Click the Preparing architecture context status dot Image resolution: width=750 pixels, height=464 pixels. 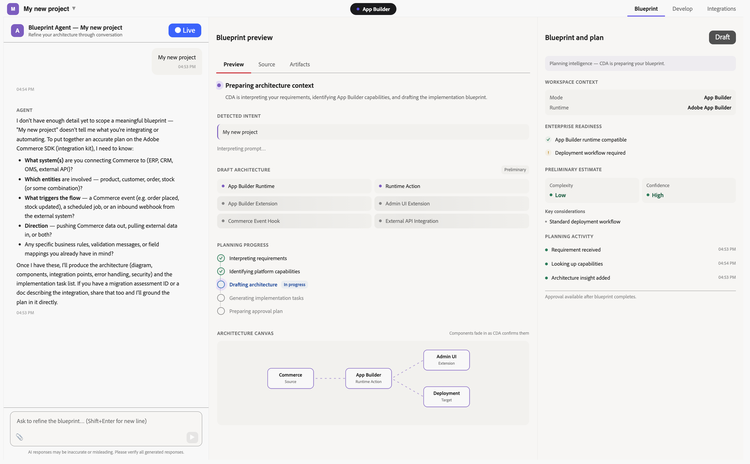click(219, 85)
